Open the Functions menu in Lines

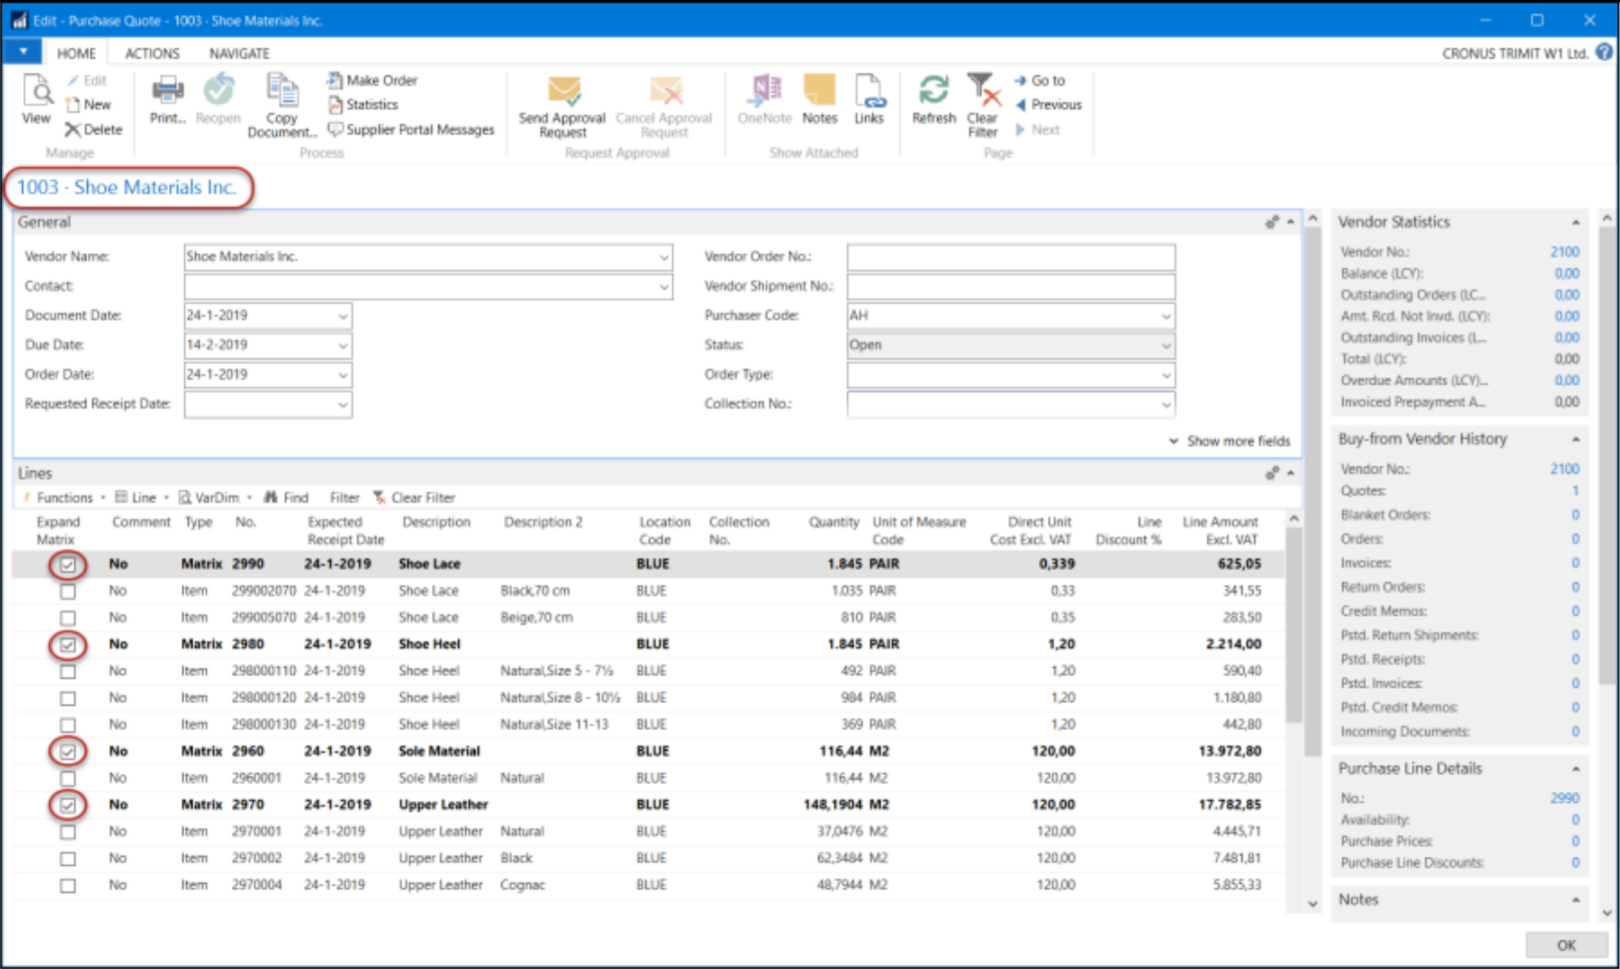point(64,498)
